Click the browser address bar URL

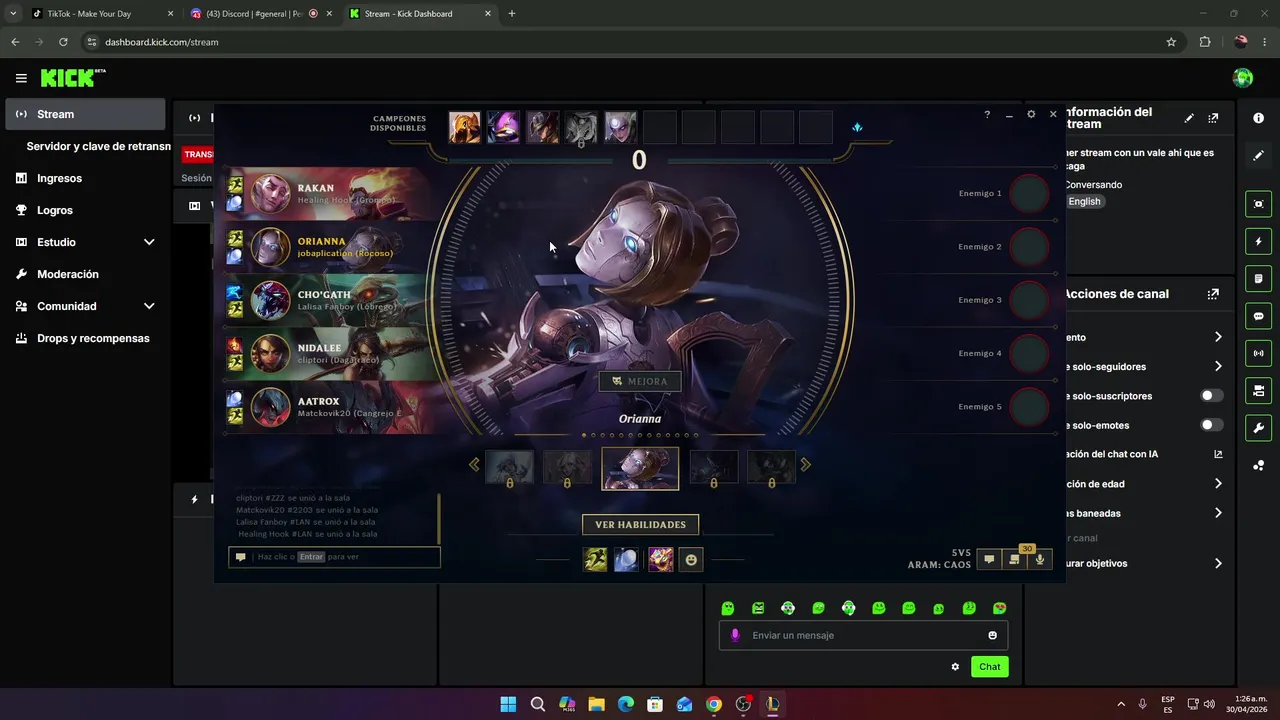coord(162,42)
